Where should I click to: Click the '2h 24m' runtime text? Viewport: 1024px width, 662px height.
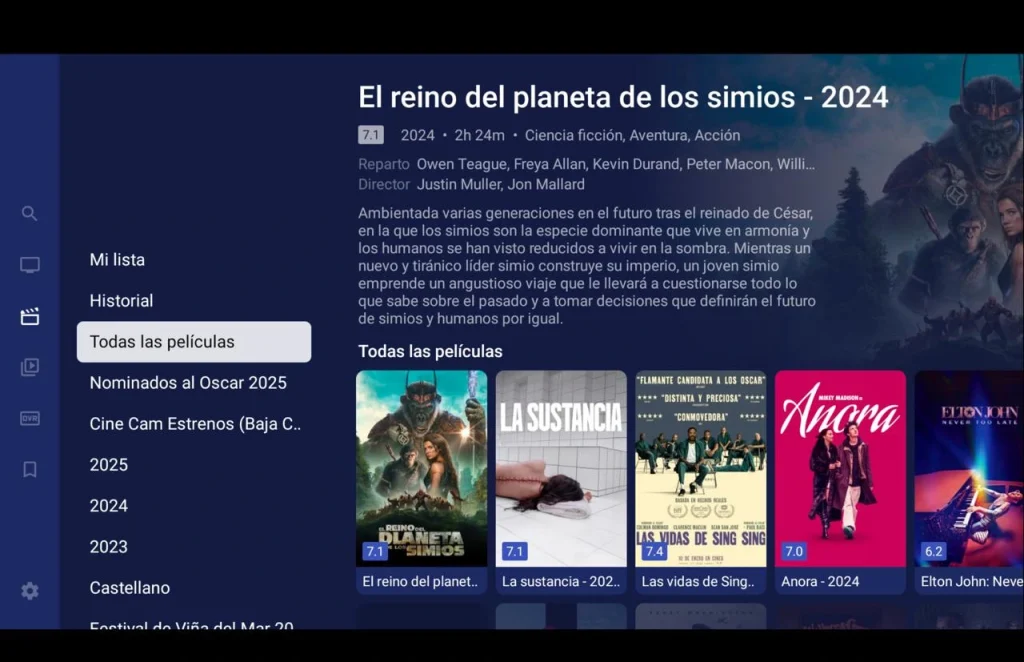point(479,135)
